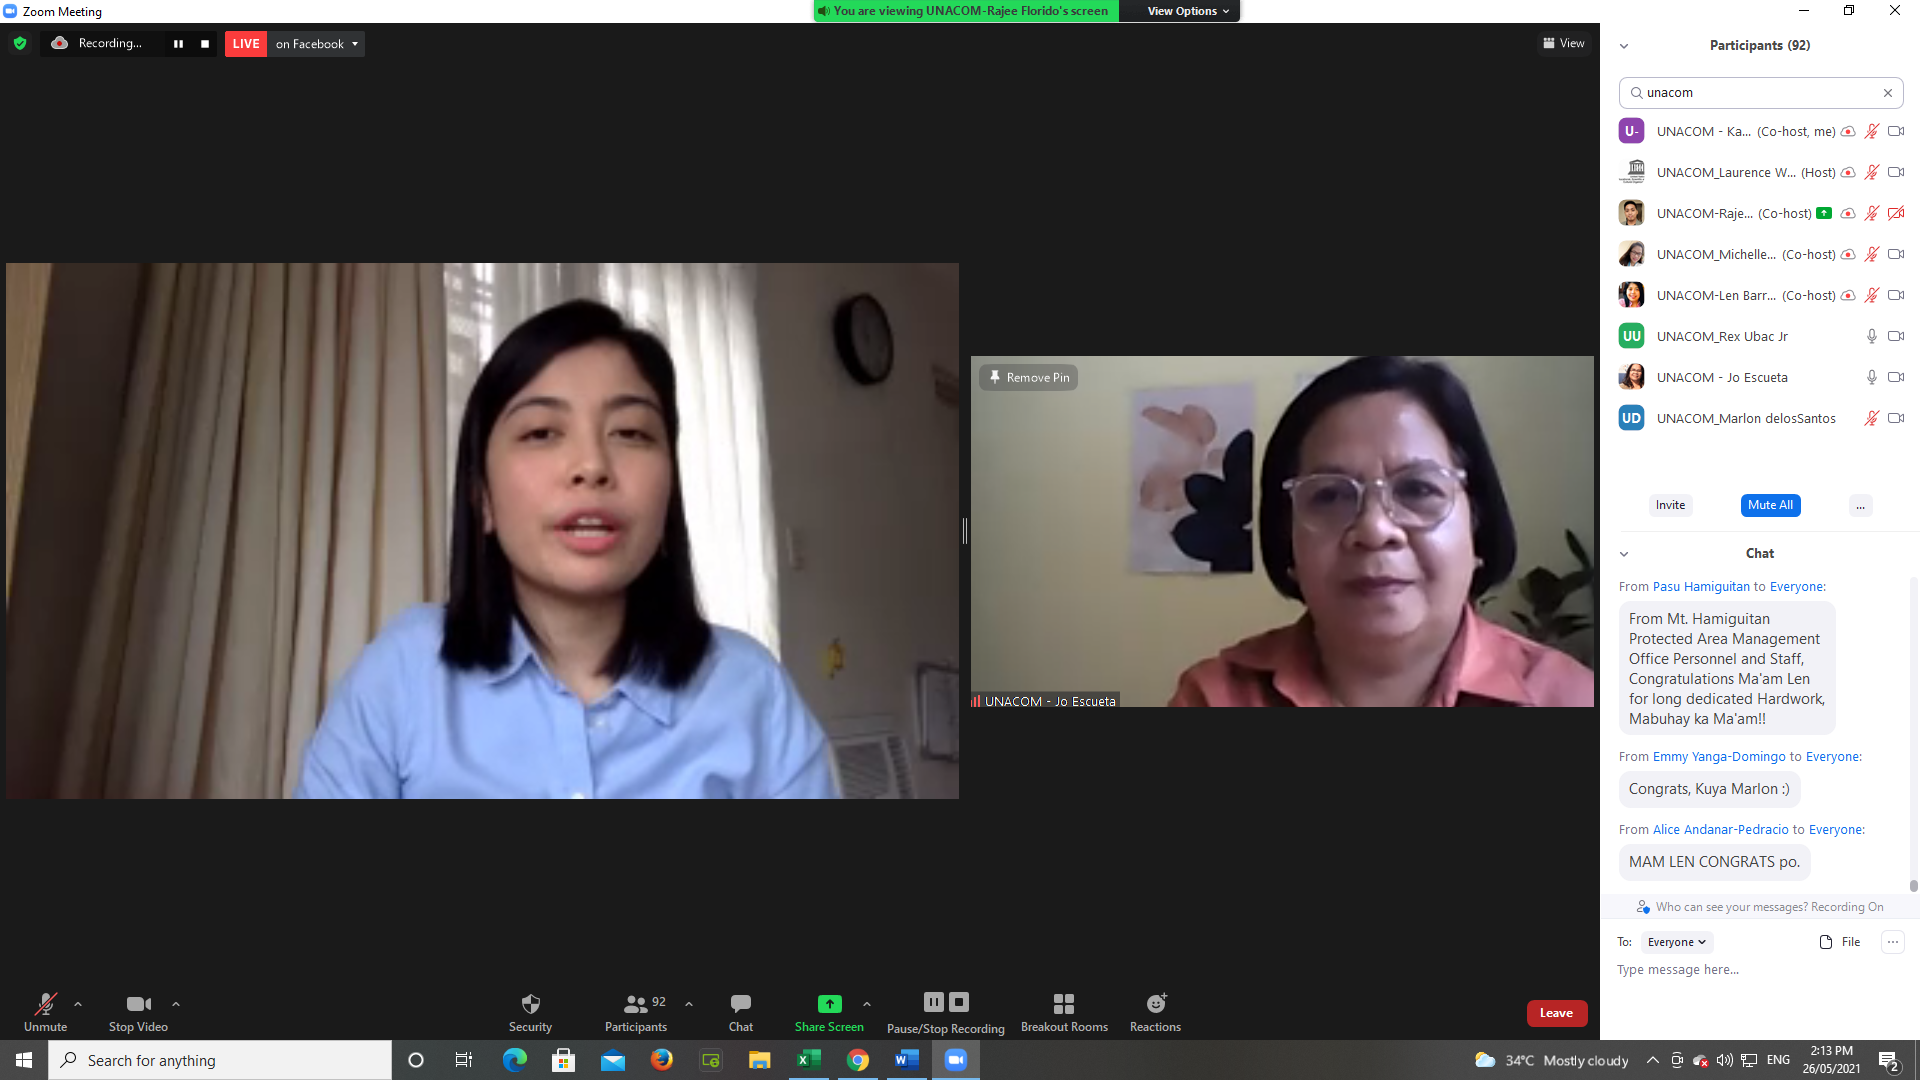Click the system volume tray icon
Screen dimensions: 1920x1080
coord(1725,1060)
